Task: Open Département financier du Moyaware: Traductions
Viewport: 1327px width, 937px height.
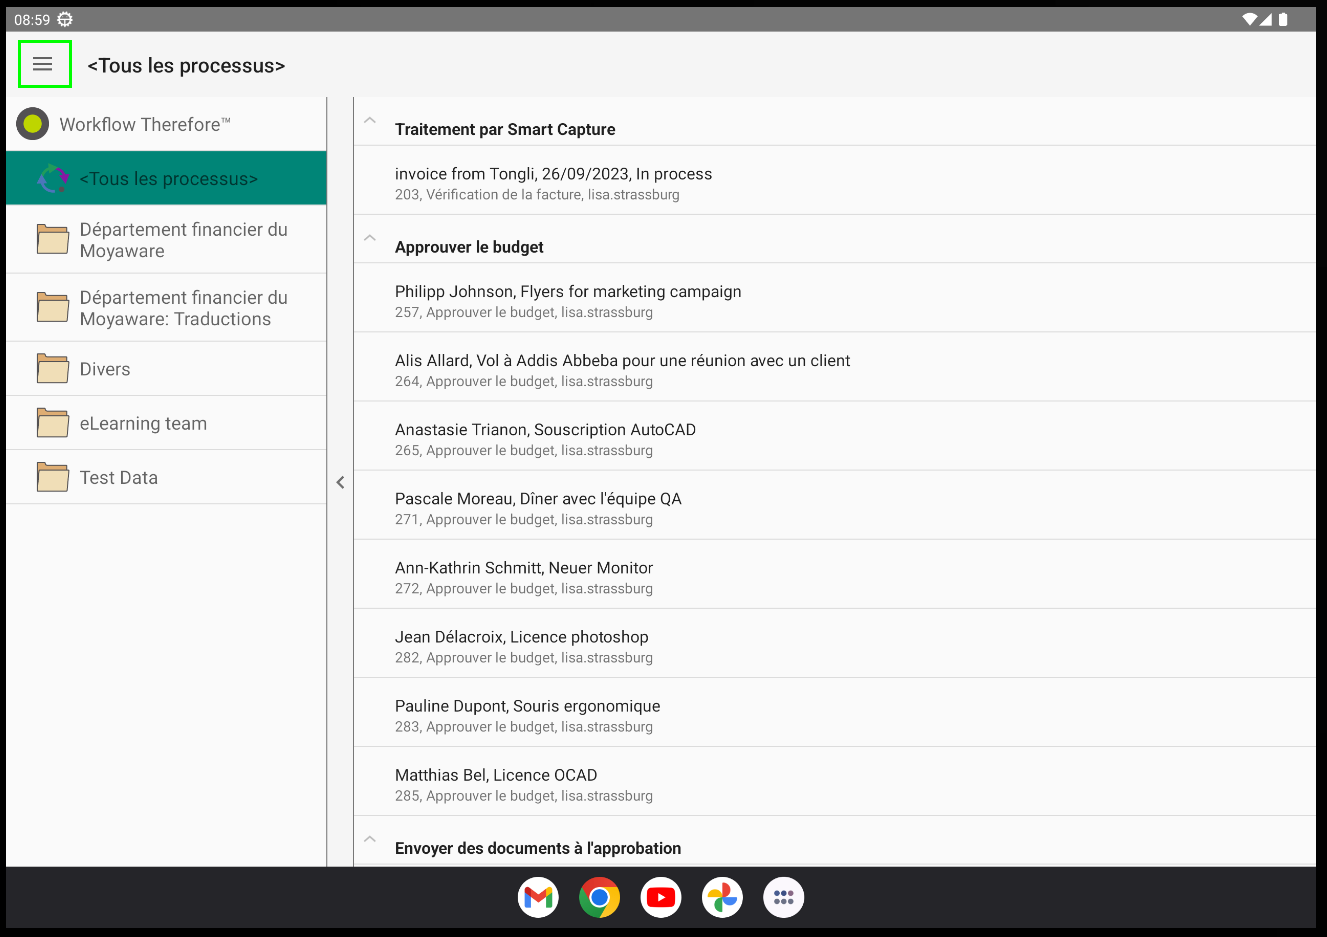Action: click(x=166, y=308)
